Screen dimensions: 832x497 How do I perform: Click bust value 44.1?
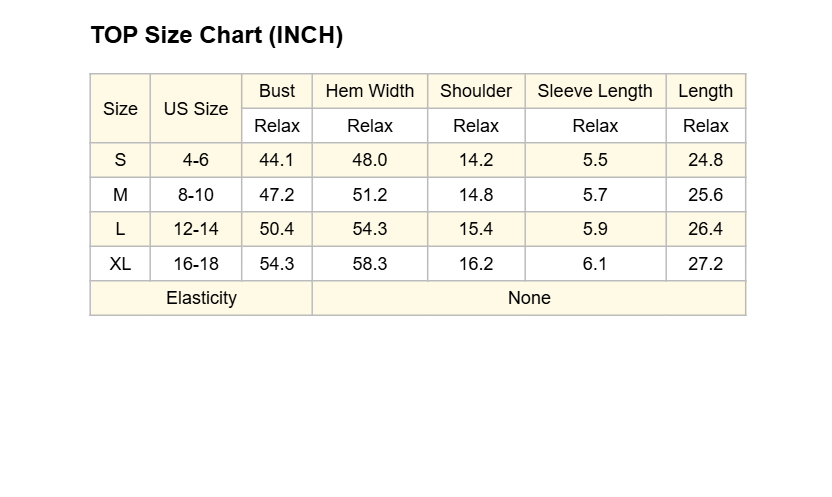(277, 160)
